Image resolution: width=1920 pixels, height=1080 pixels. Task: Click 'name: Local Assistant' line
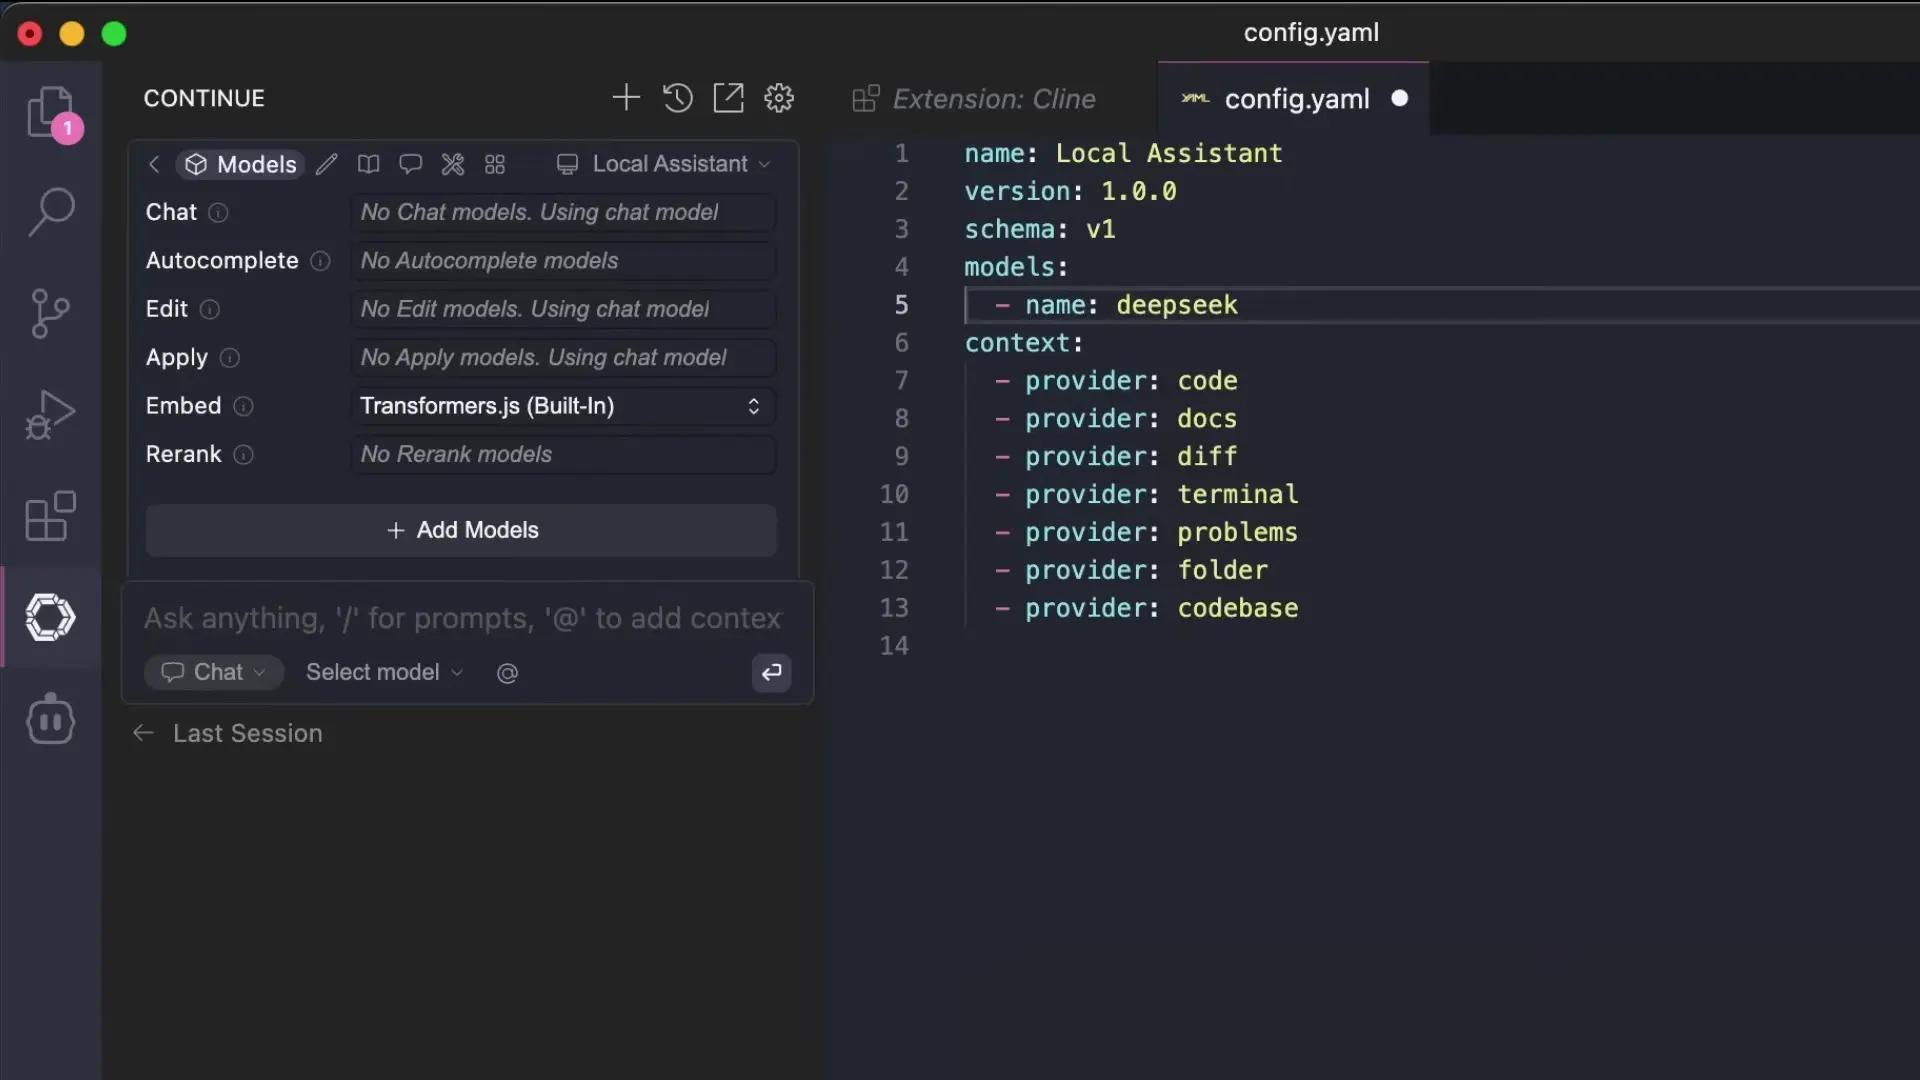coord(1123,153)
